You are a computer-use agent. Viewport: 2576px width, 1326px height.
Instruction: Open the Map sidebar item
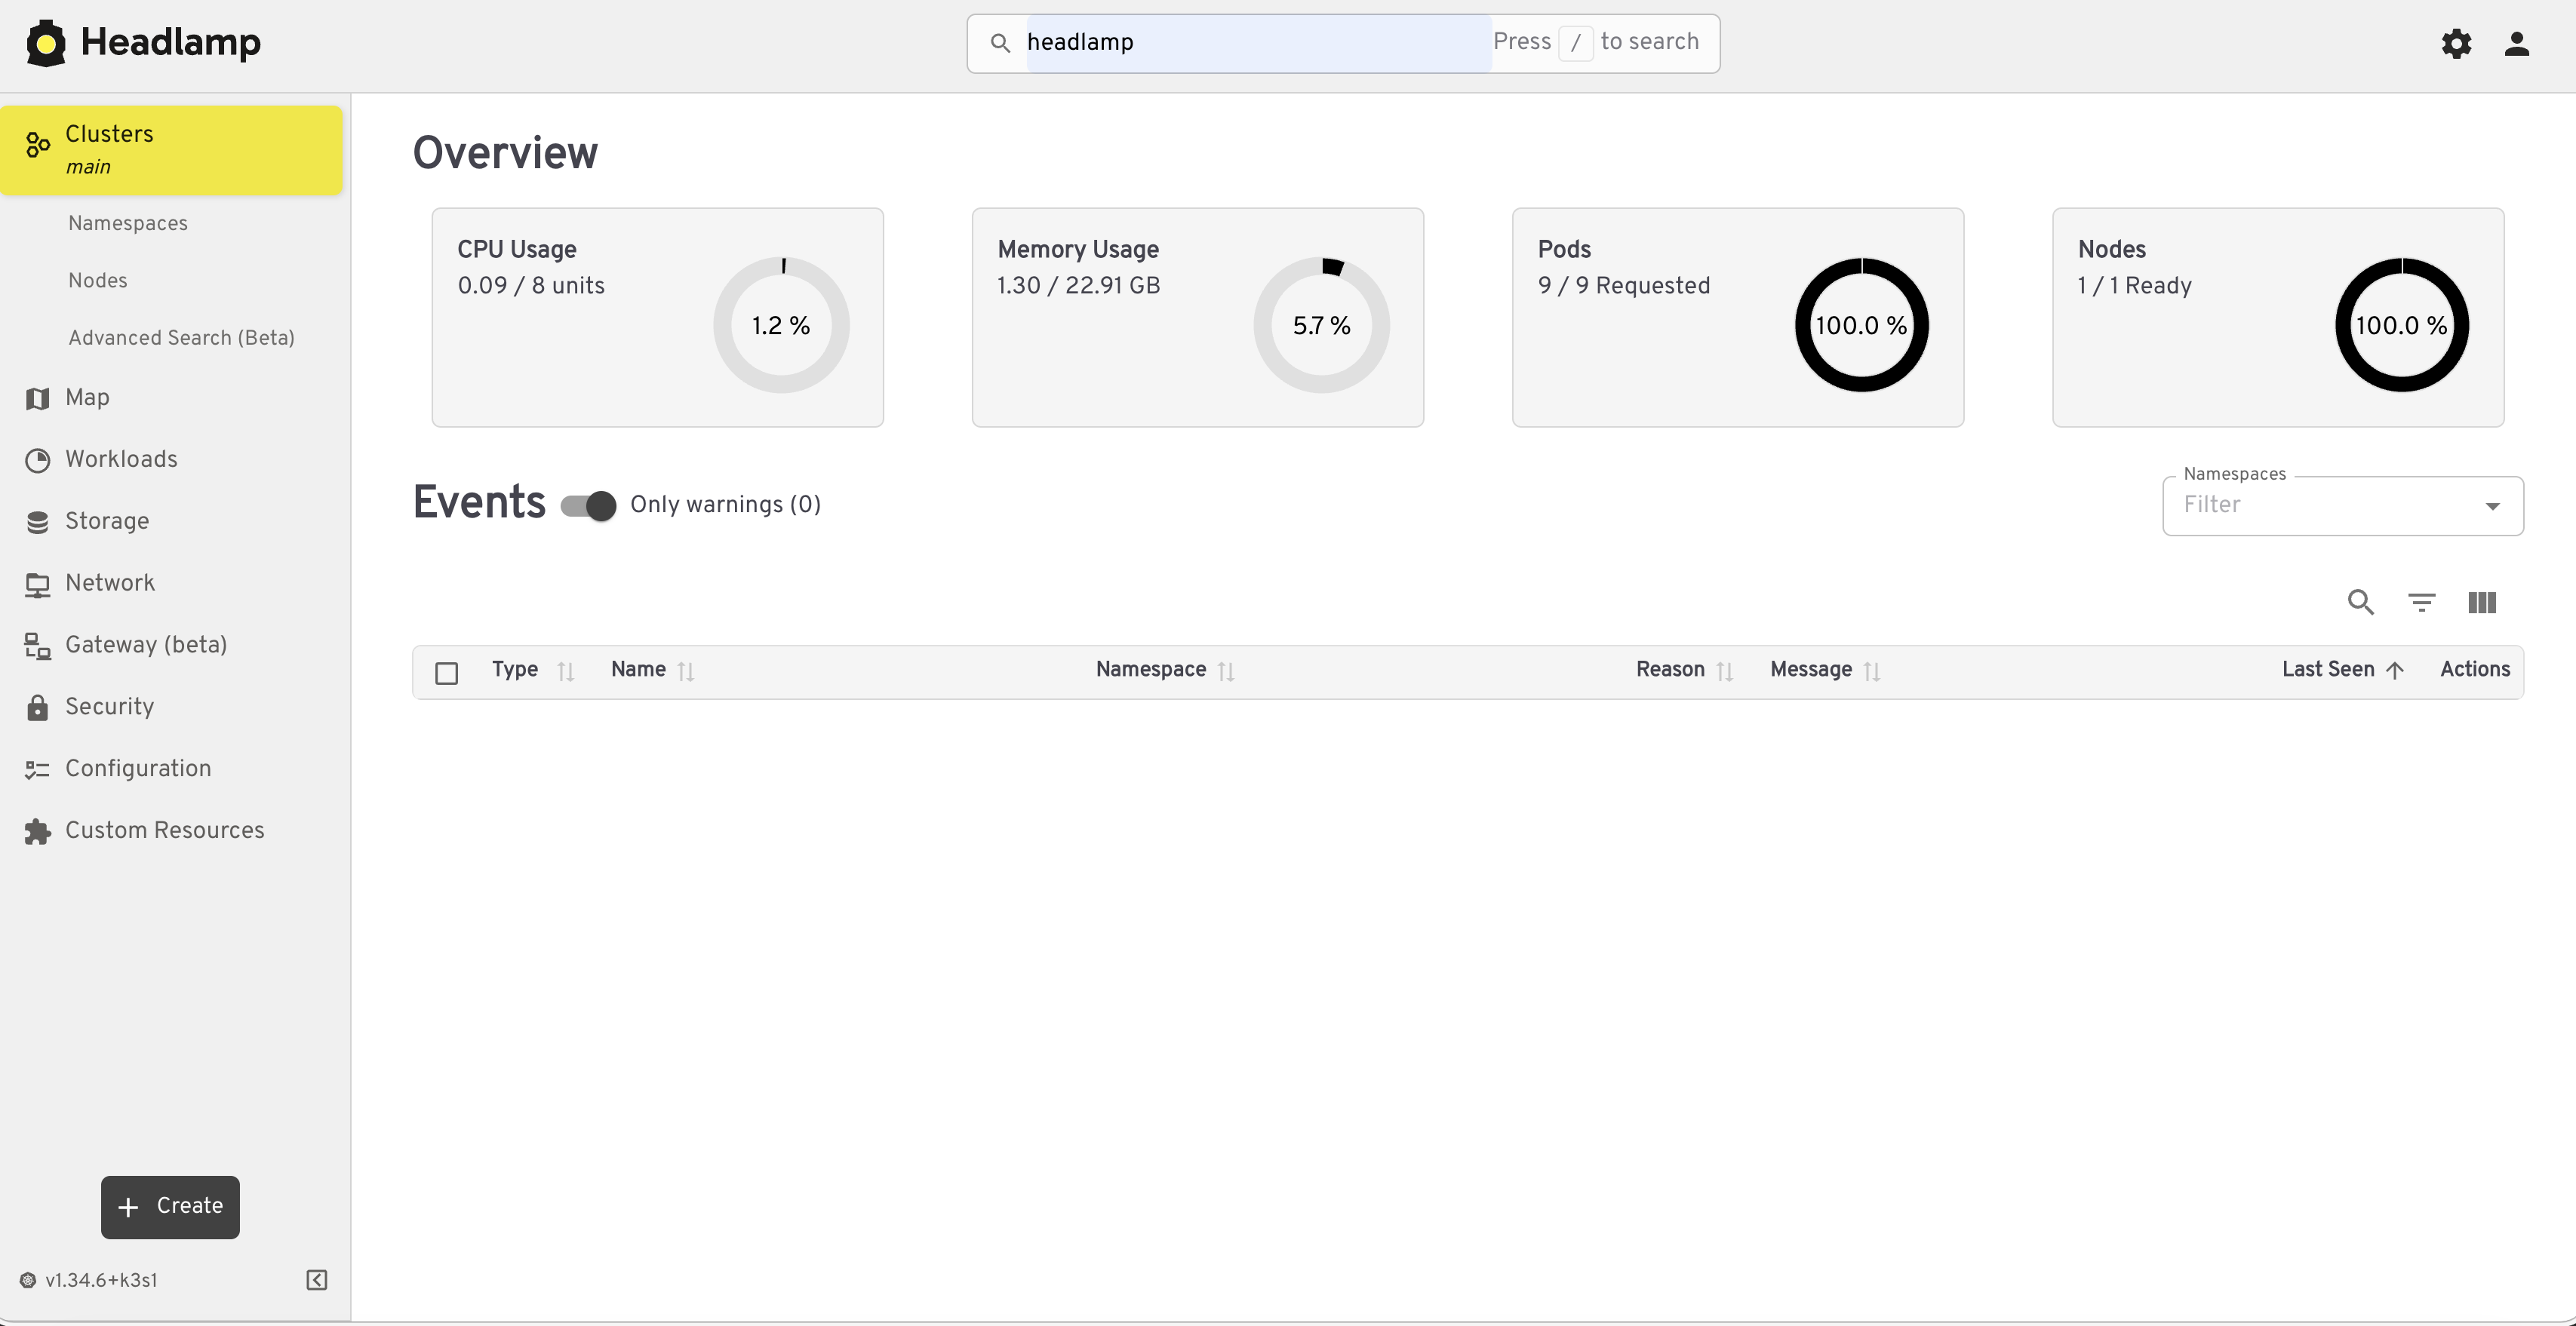[x=87, y=398]
